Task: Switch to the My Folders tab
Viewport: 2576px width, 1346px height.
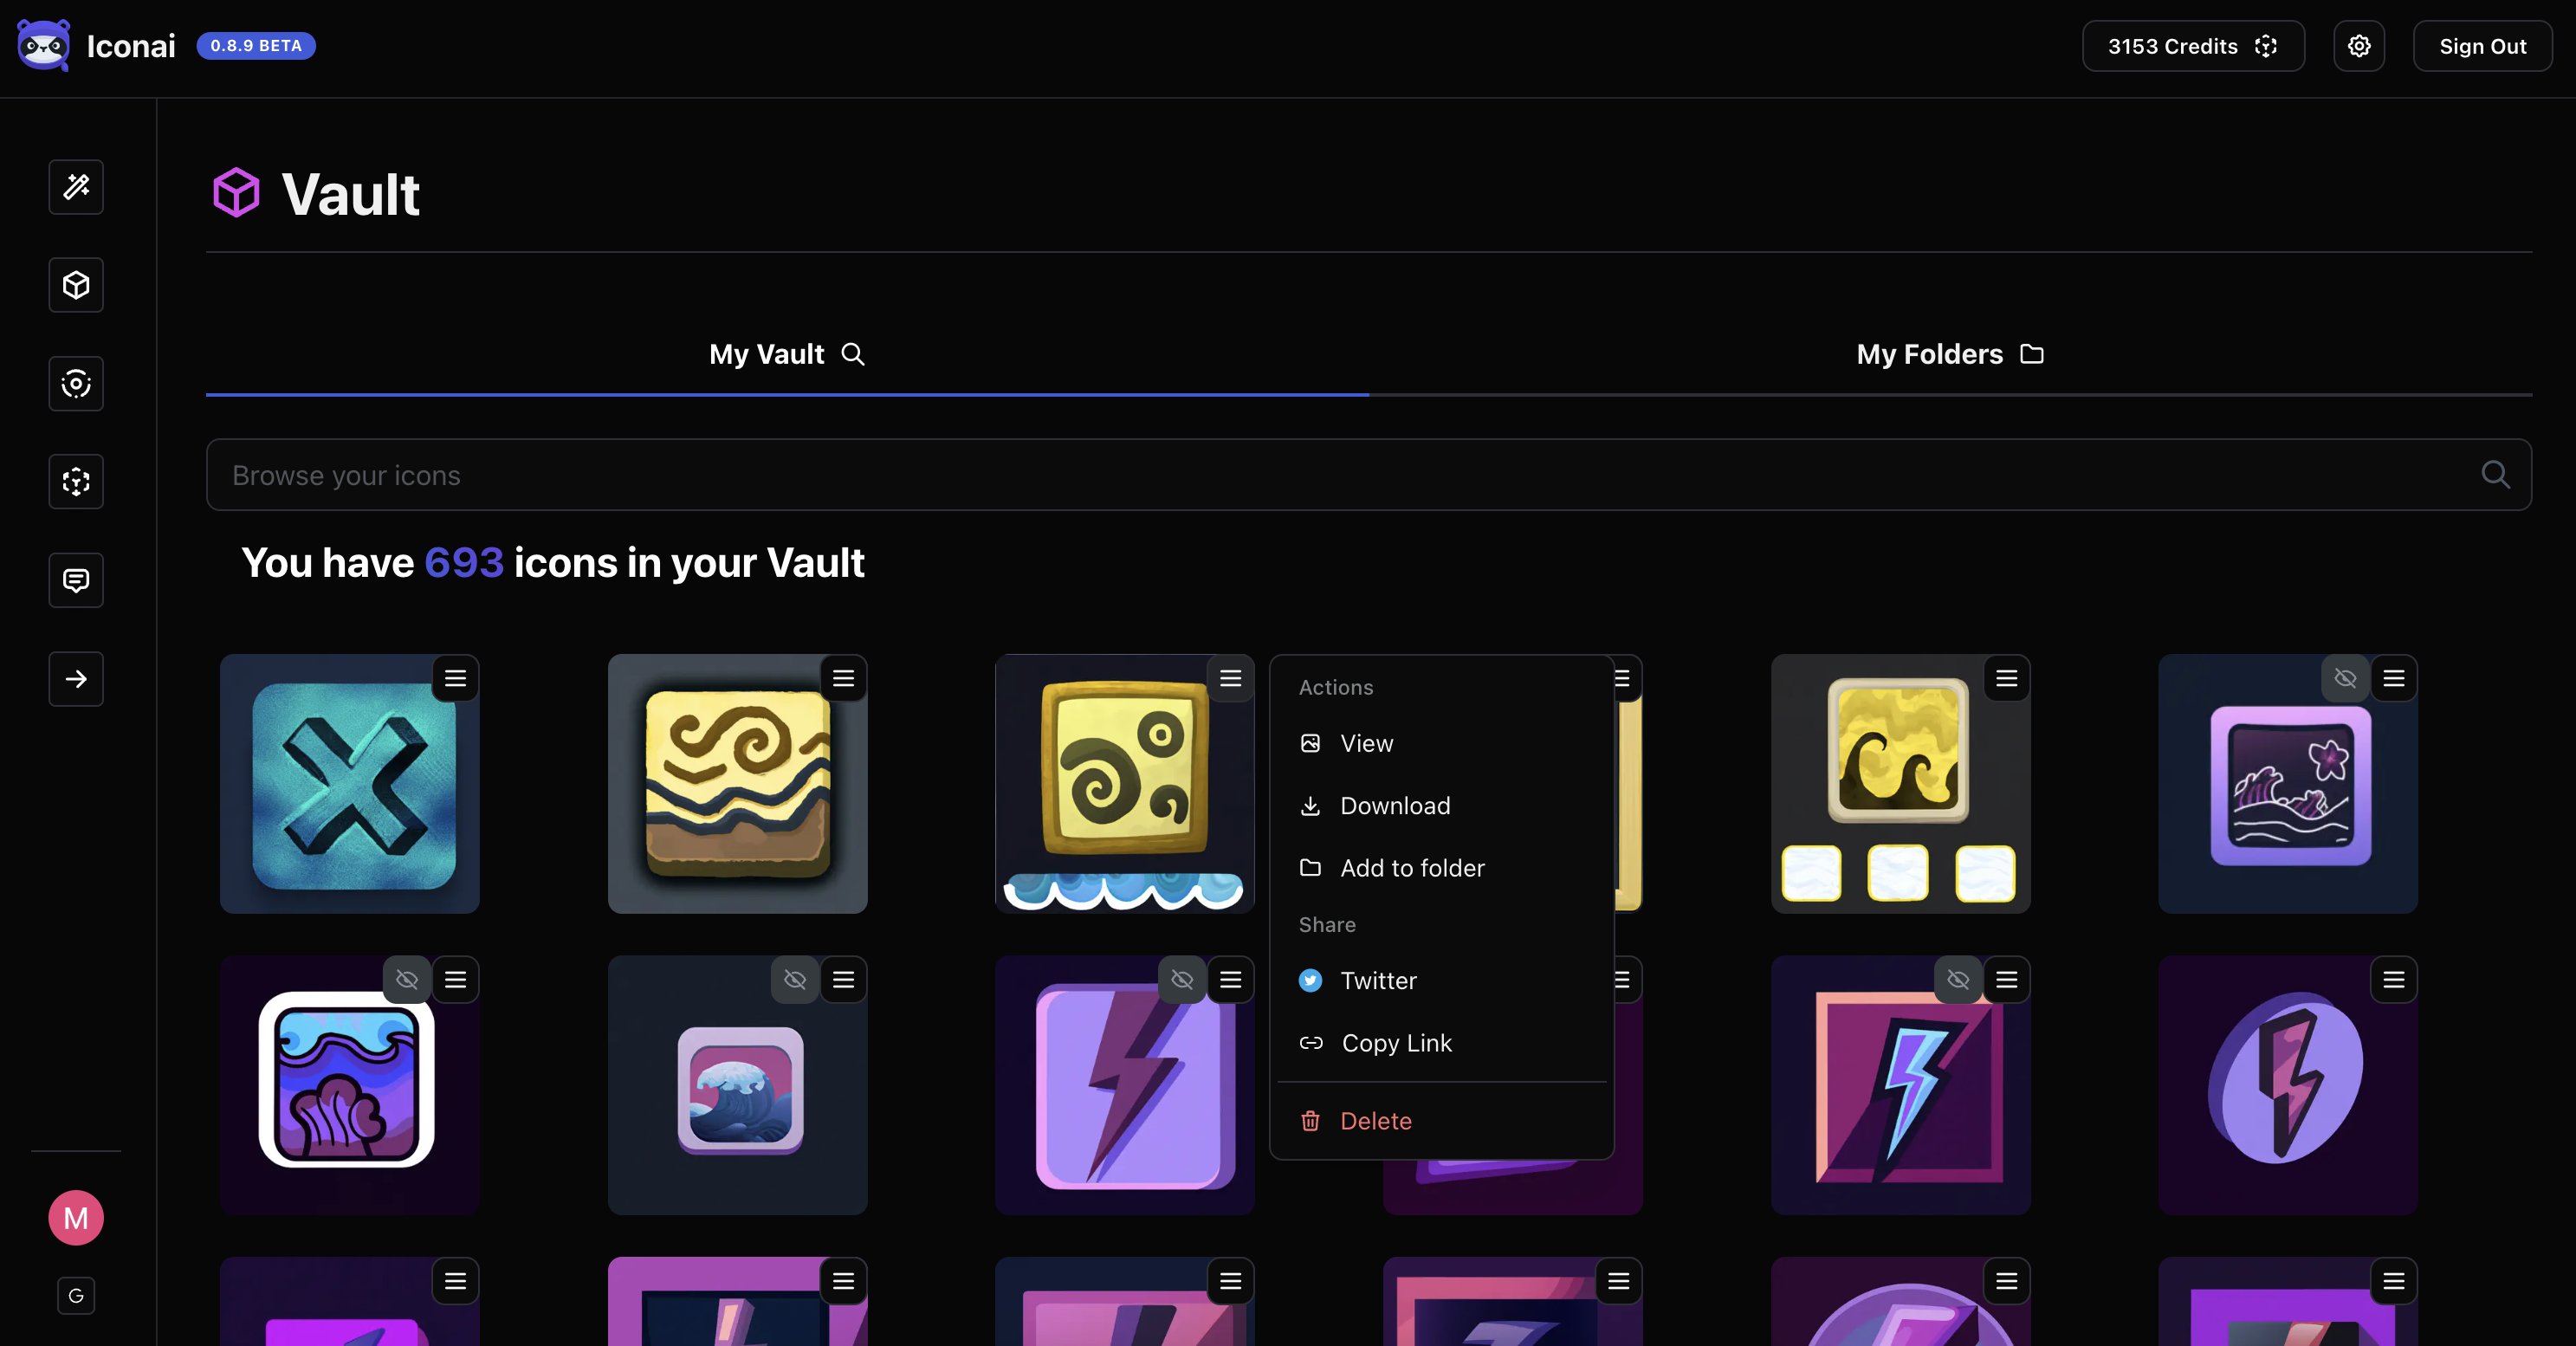Action: pyautogui.click(x=1949, y=354)
